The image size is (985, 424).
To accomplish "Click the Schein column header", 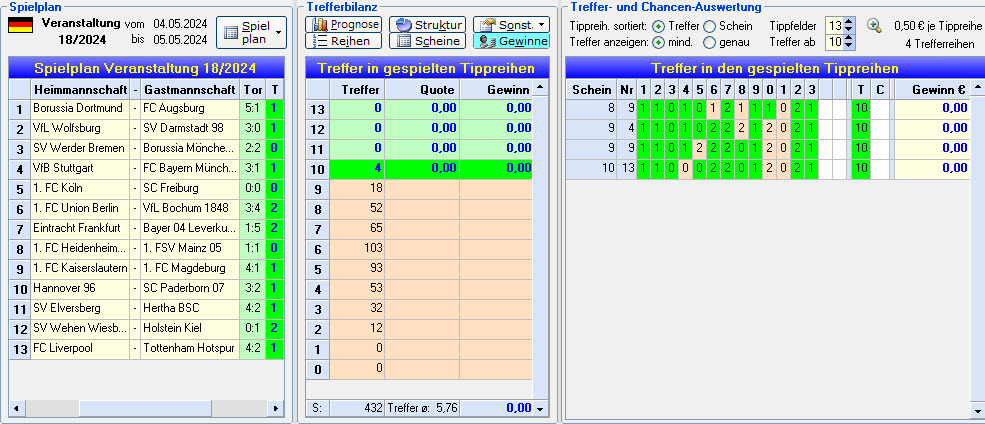I will 591,89.
